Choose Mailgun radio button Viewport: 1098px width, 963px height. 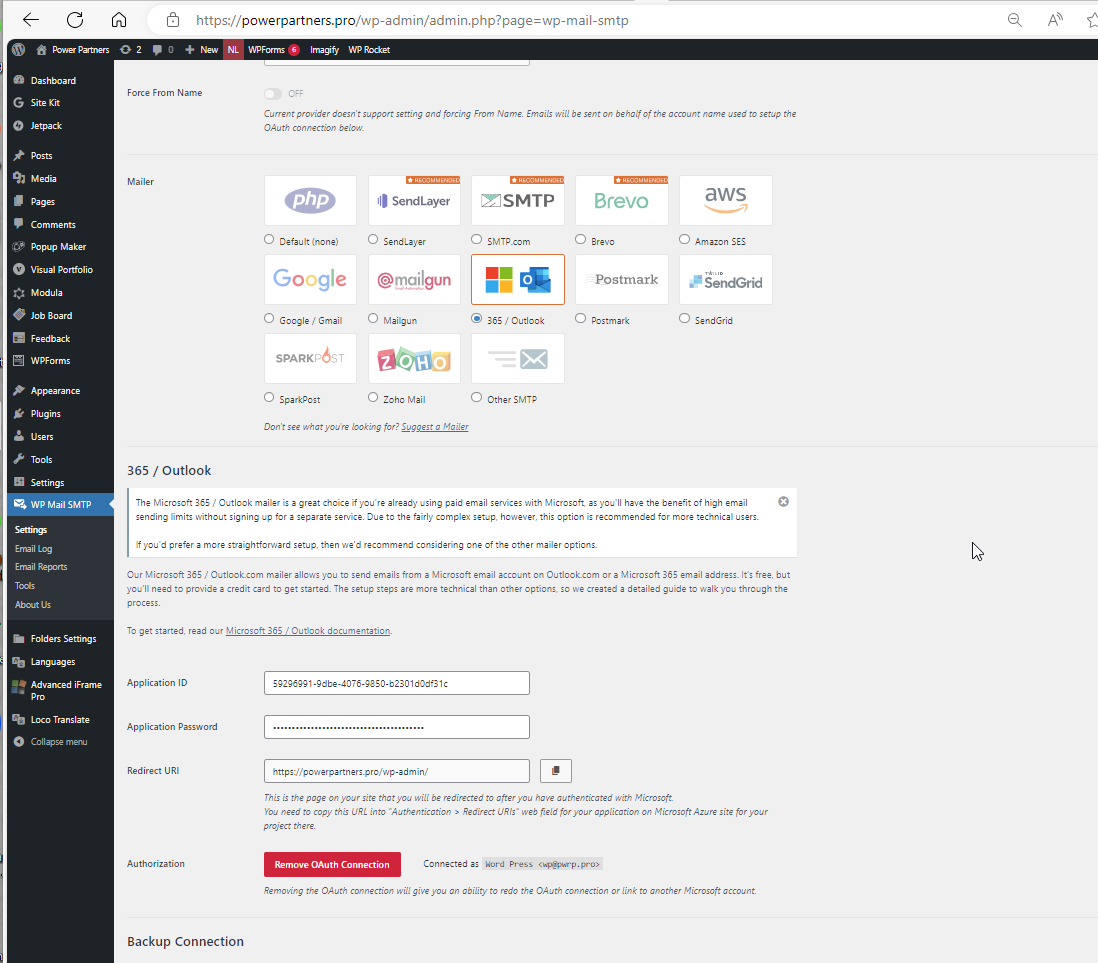click(373, 319)
